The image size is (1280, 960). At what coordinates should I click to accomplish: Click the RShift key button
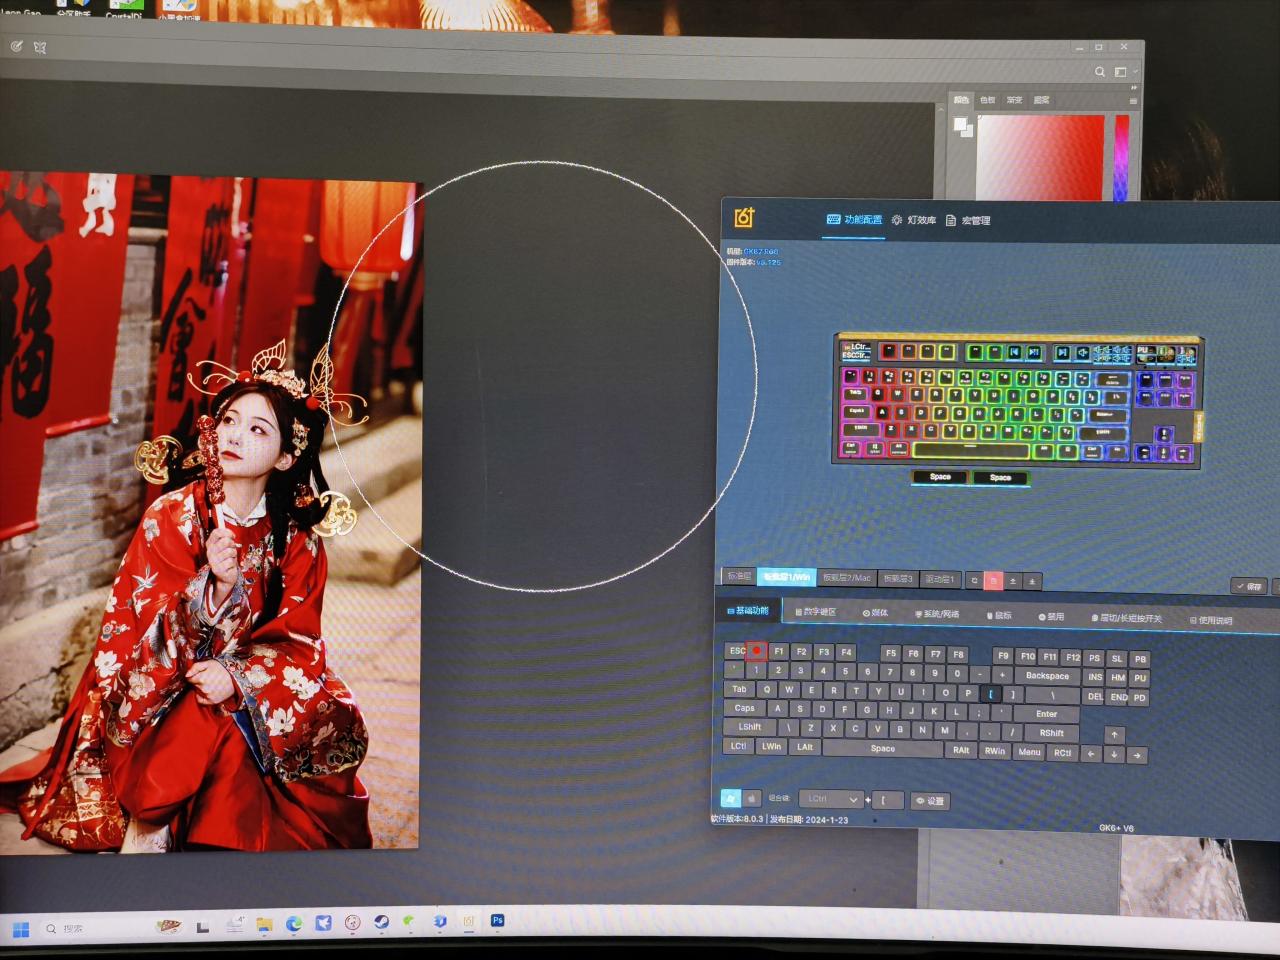(1051, 733)
